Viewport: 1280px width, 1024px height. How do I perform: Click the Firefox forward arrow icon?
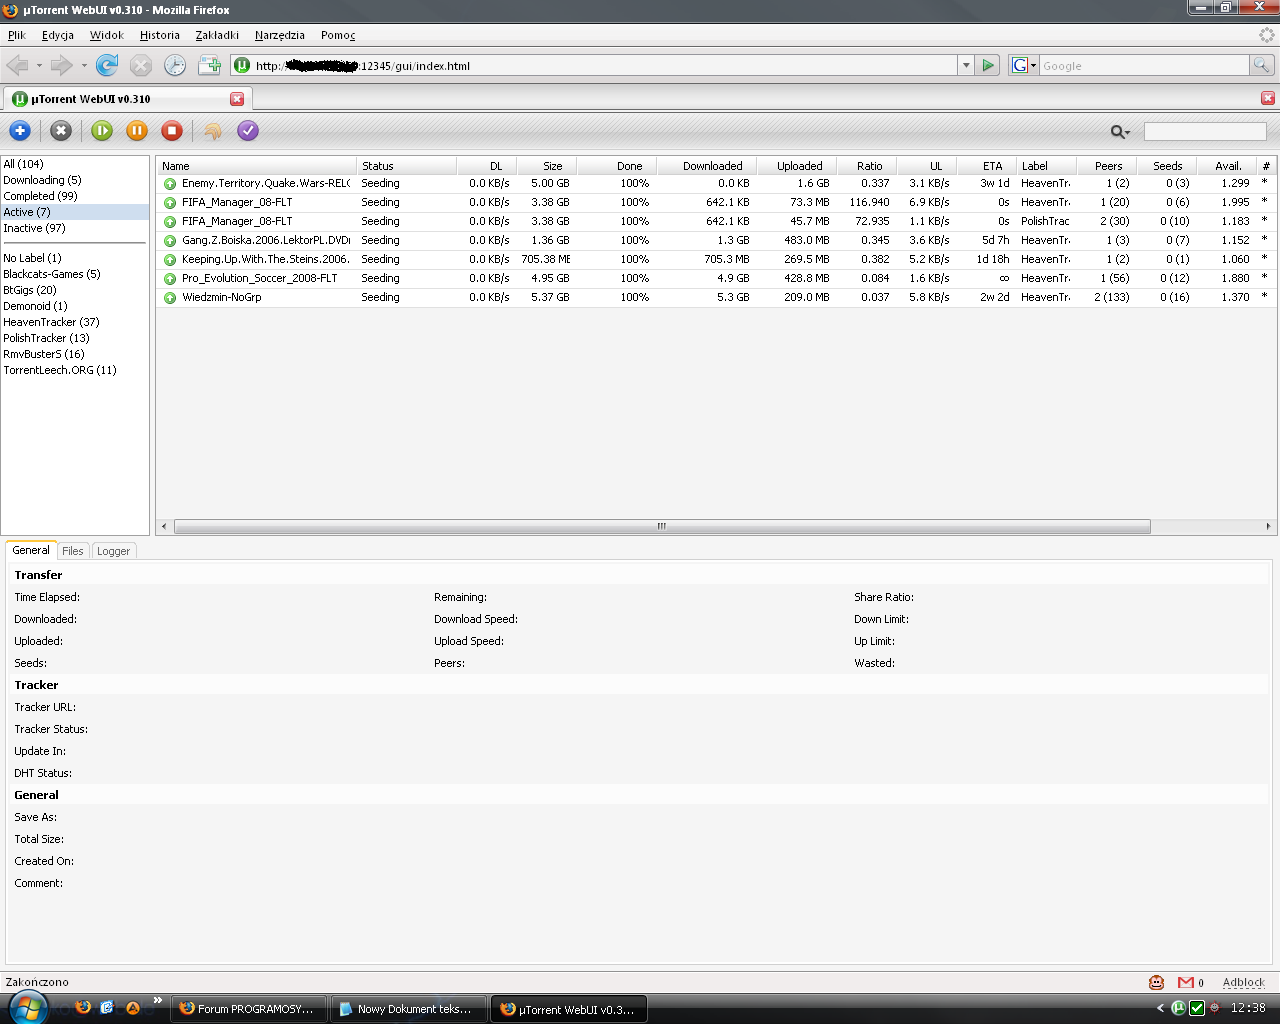[62, 65]
